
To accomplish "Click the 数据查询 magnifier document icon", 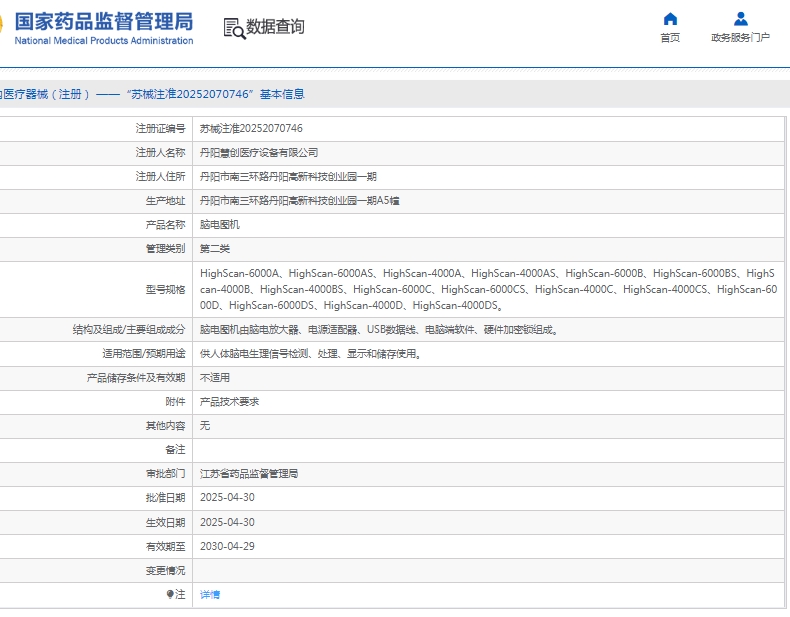I will [x=234, y=28].
